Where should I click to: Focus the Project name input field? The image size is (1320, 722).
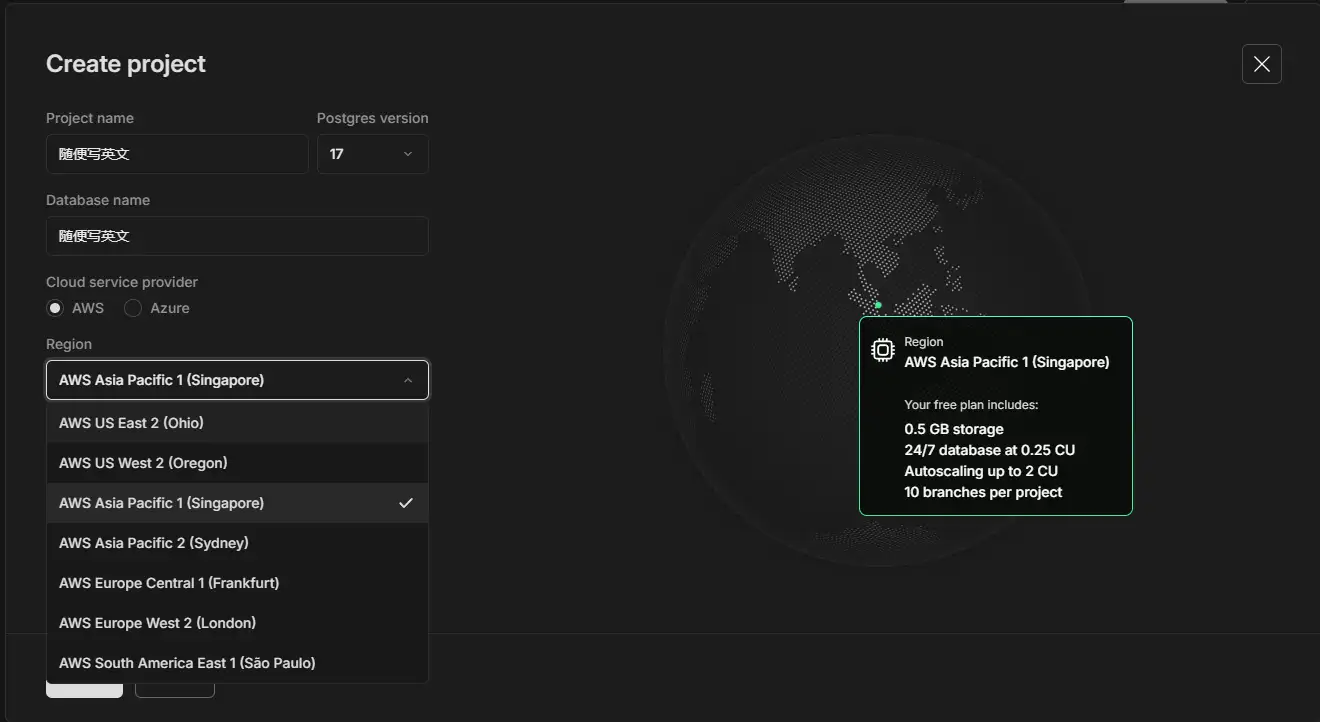tap(177, 154)
